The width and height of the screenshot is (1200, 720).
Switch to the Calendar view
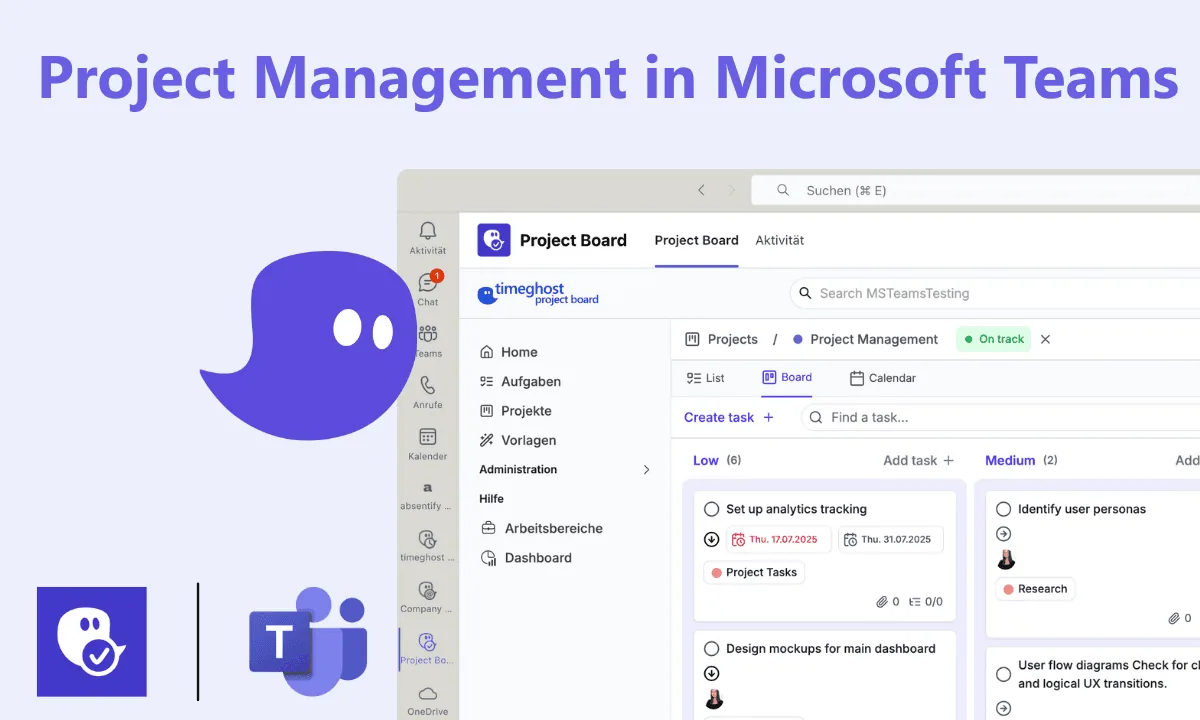(883, 378)
